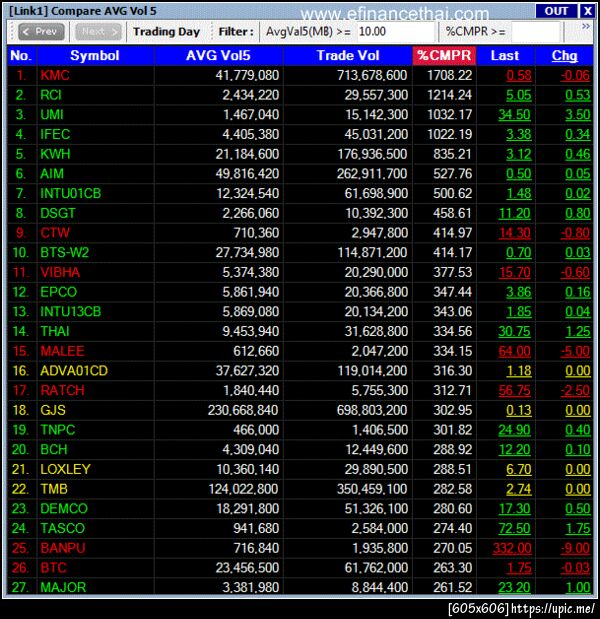Sort by %CMPR column header
Image resolution: width=600 pixels, height=619 pixels.
(x=444, y=56)
